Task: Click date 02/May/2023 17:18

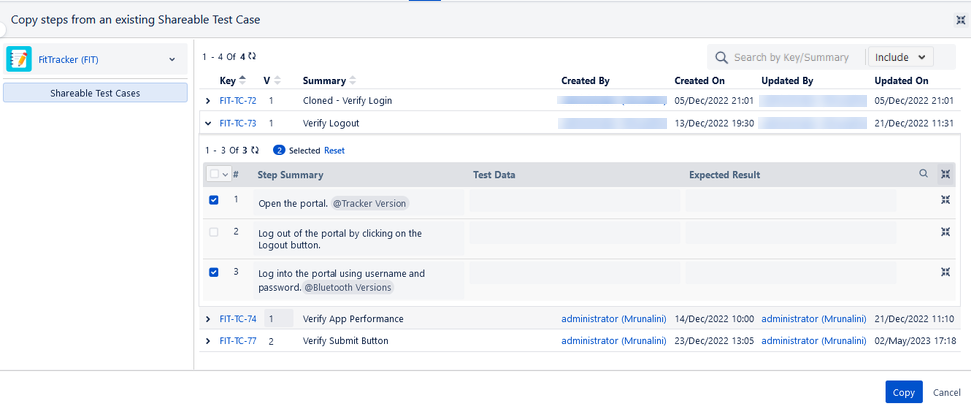Action: click(915, 341)
